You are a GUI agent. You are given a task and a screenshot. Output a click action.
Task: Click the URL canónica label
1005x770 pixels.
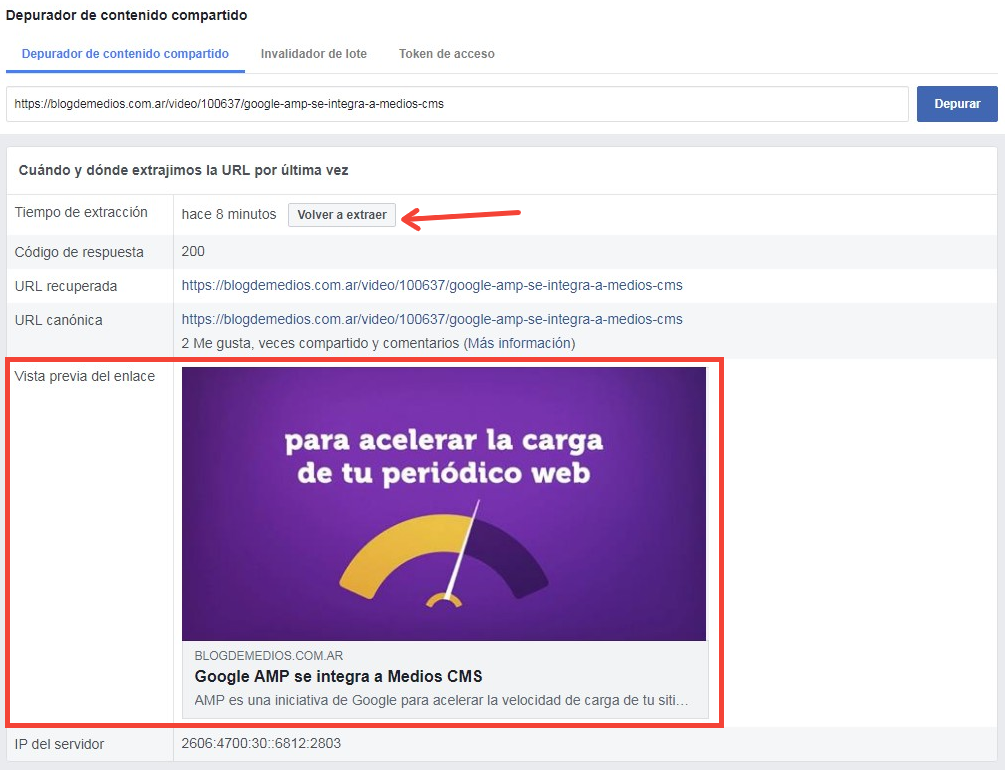pos(58,320)
